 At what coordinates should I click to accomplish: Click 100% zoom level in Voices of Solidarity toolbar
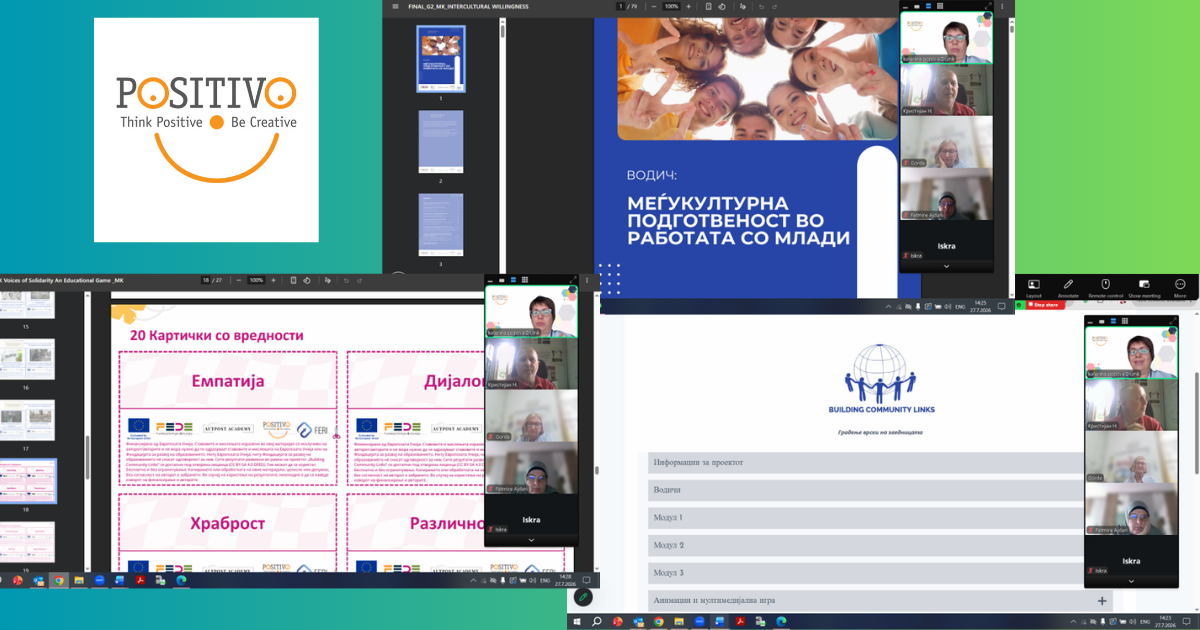point(256,280)
